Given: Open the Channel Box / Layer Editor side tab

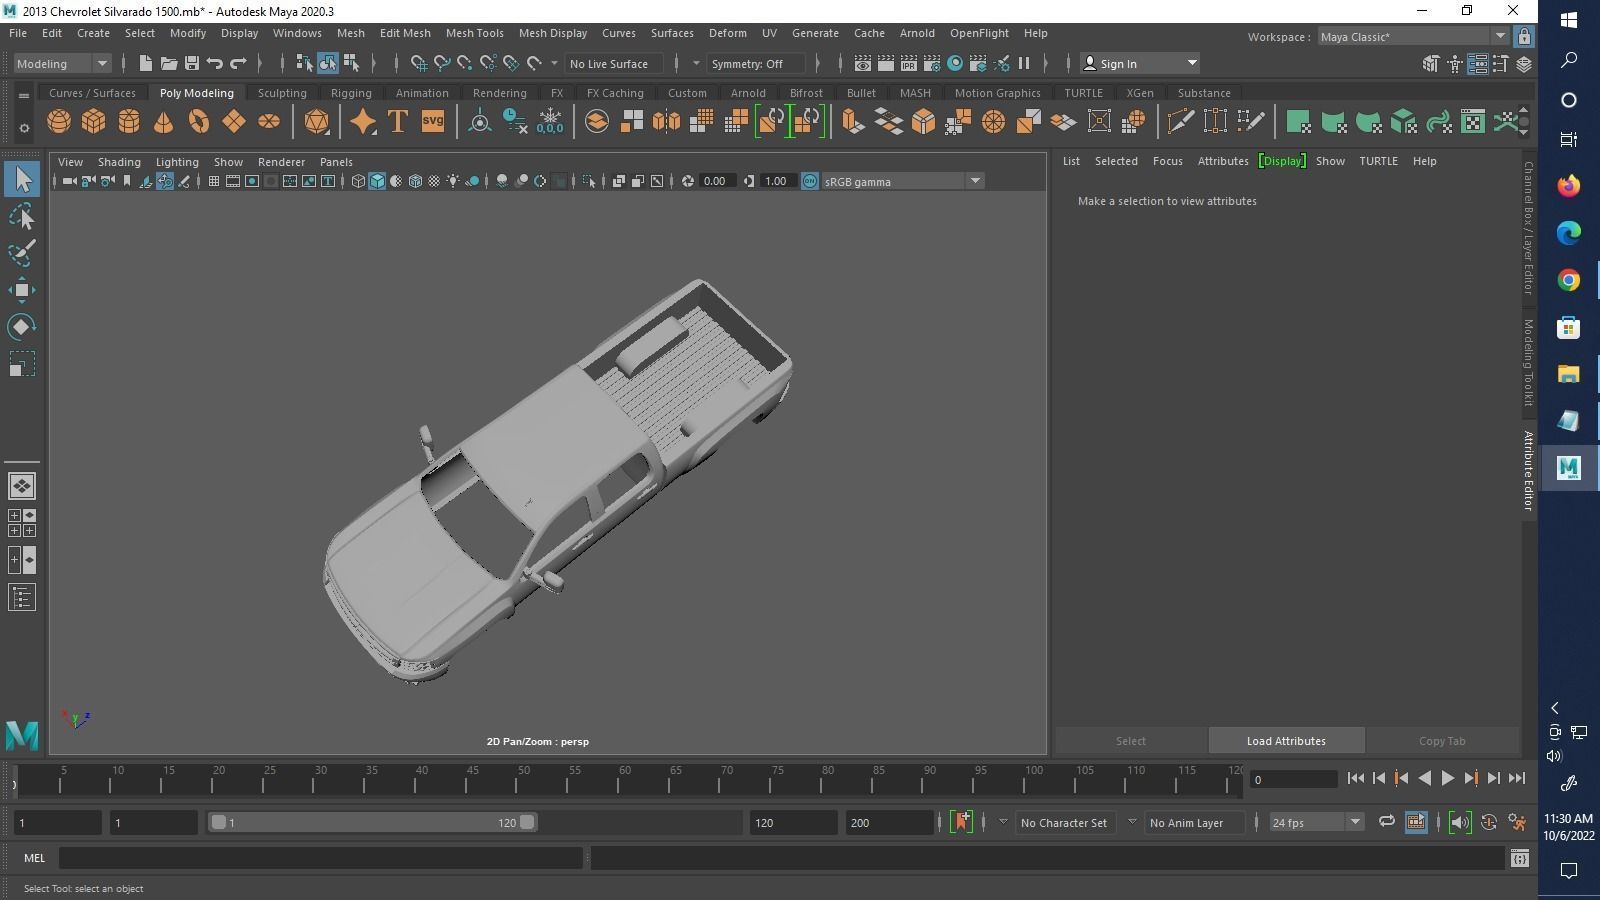Looking at the screenshot, I should coord(1528,228).
